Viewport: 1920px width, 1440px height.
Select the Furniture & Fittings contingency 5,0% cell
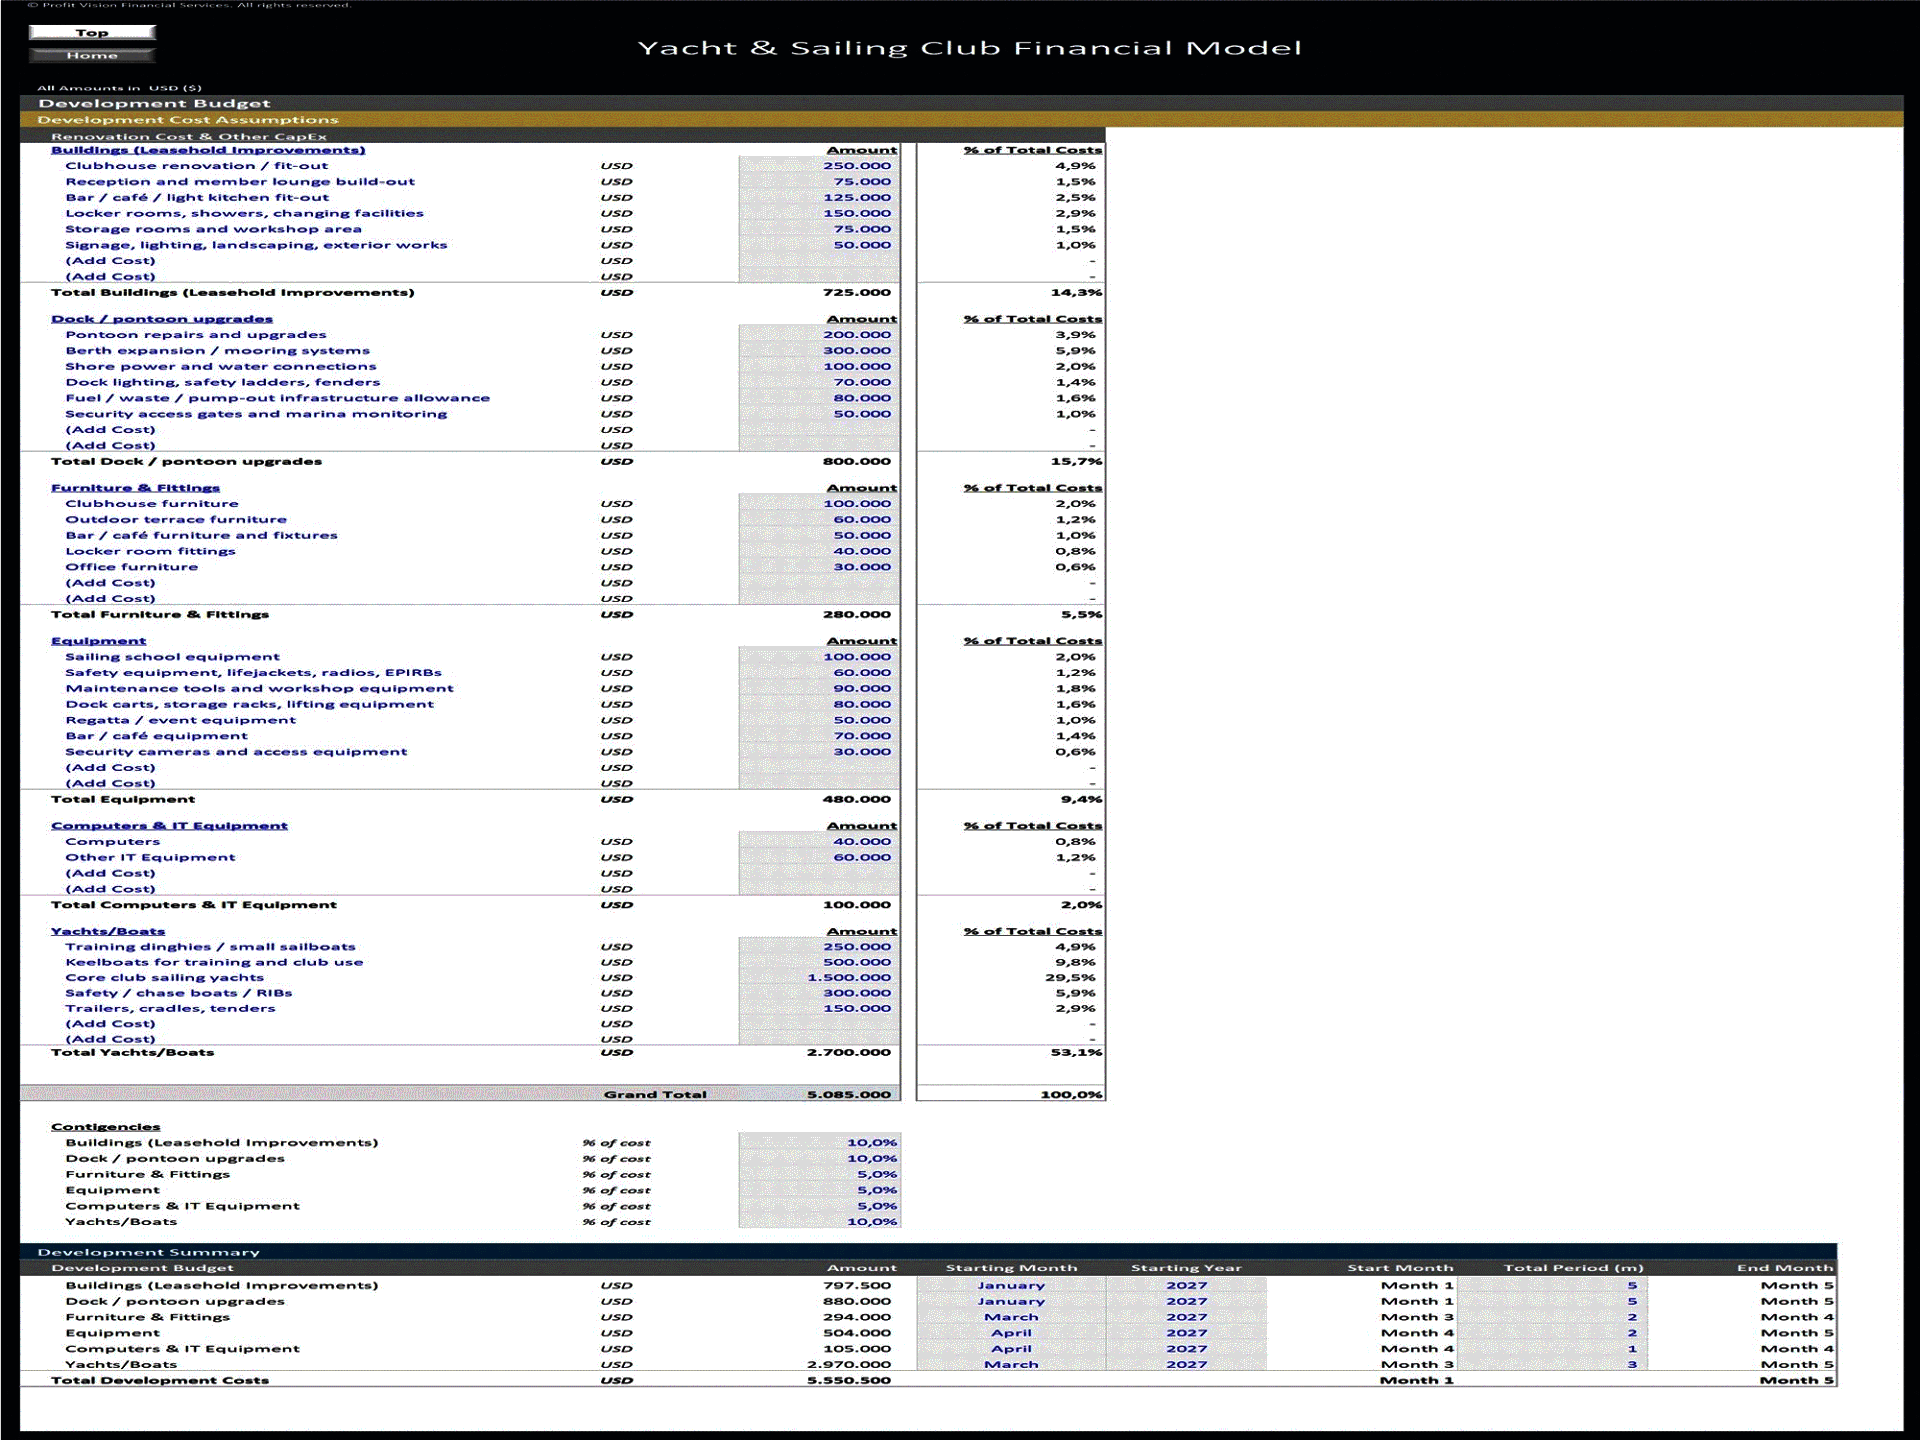pyautogui.click(x=819, y=1175)
